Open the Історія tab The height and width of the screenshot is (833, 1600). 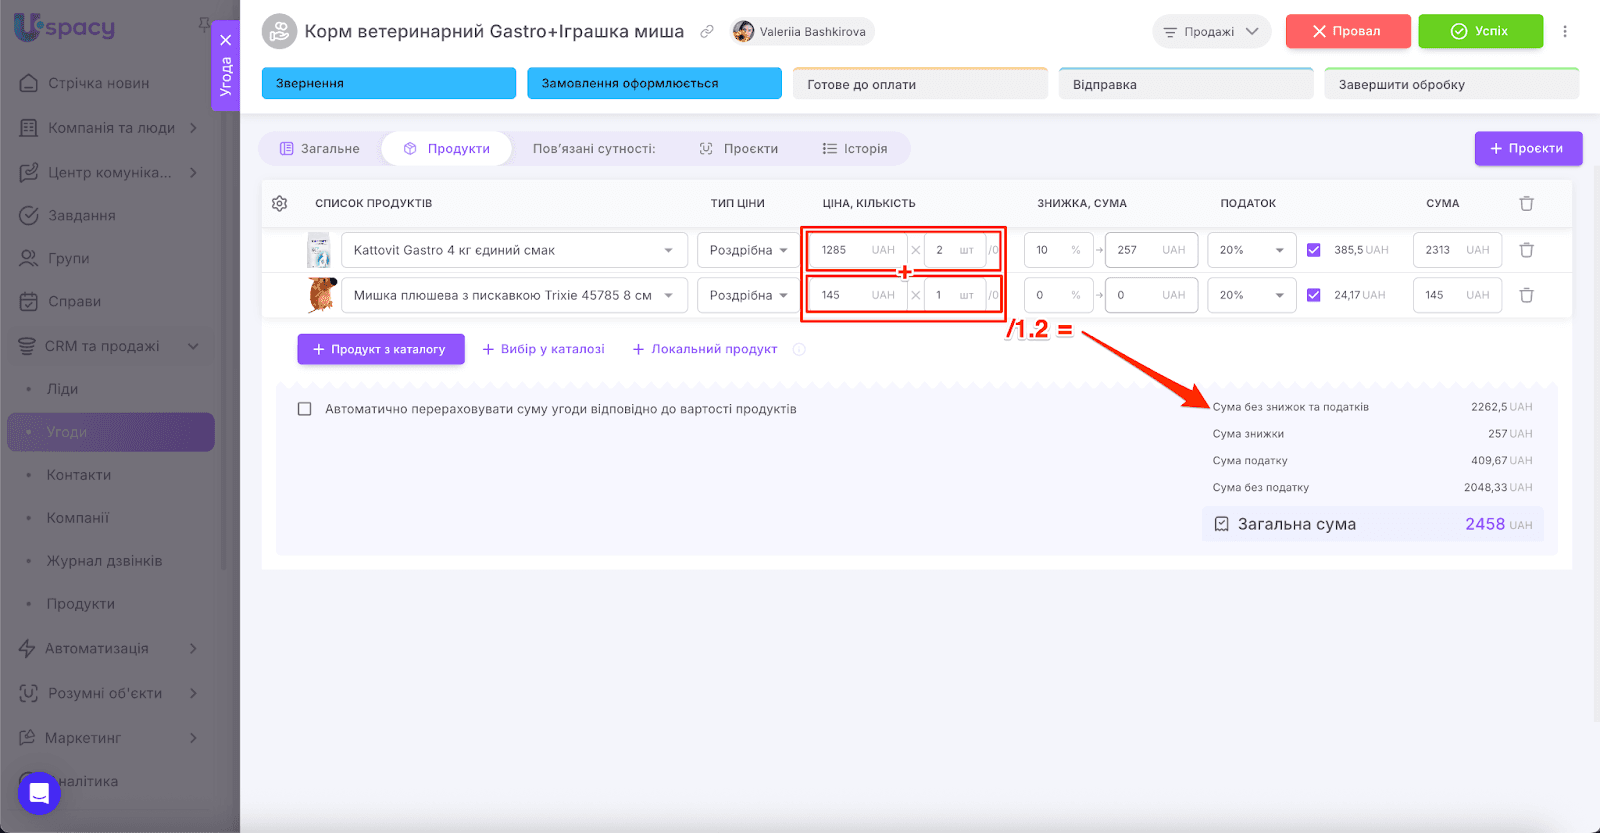coord(855,149)
